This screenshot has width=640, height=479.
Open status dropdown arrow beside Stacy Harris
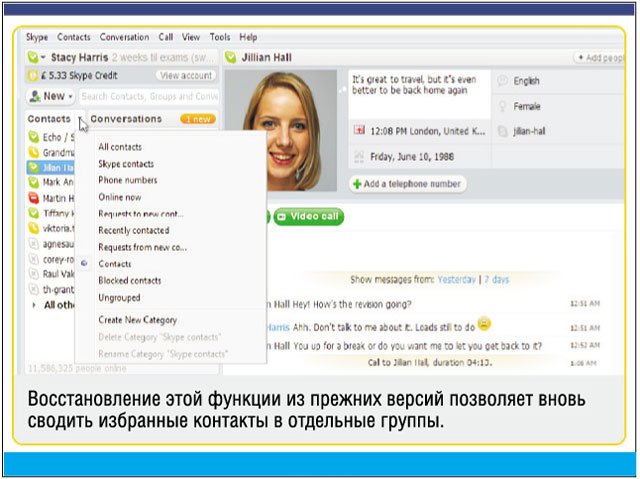pyautogui.click(x=43, y=58)
